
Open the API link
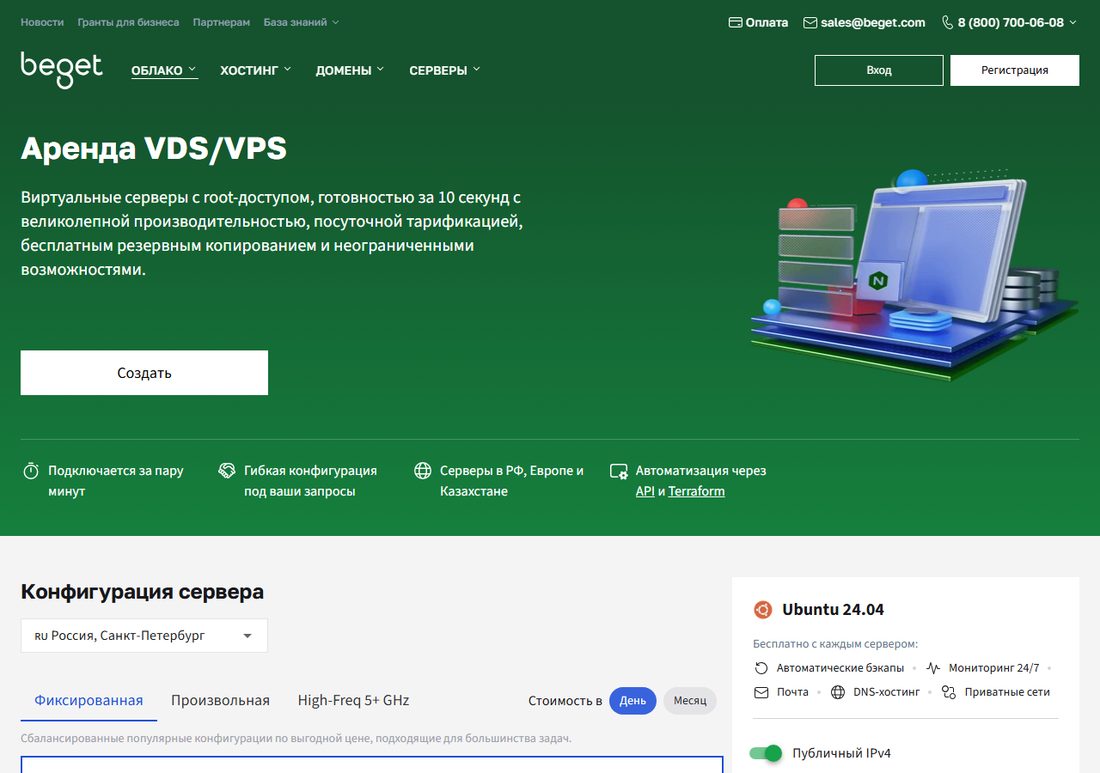coord(645,491)
